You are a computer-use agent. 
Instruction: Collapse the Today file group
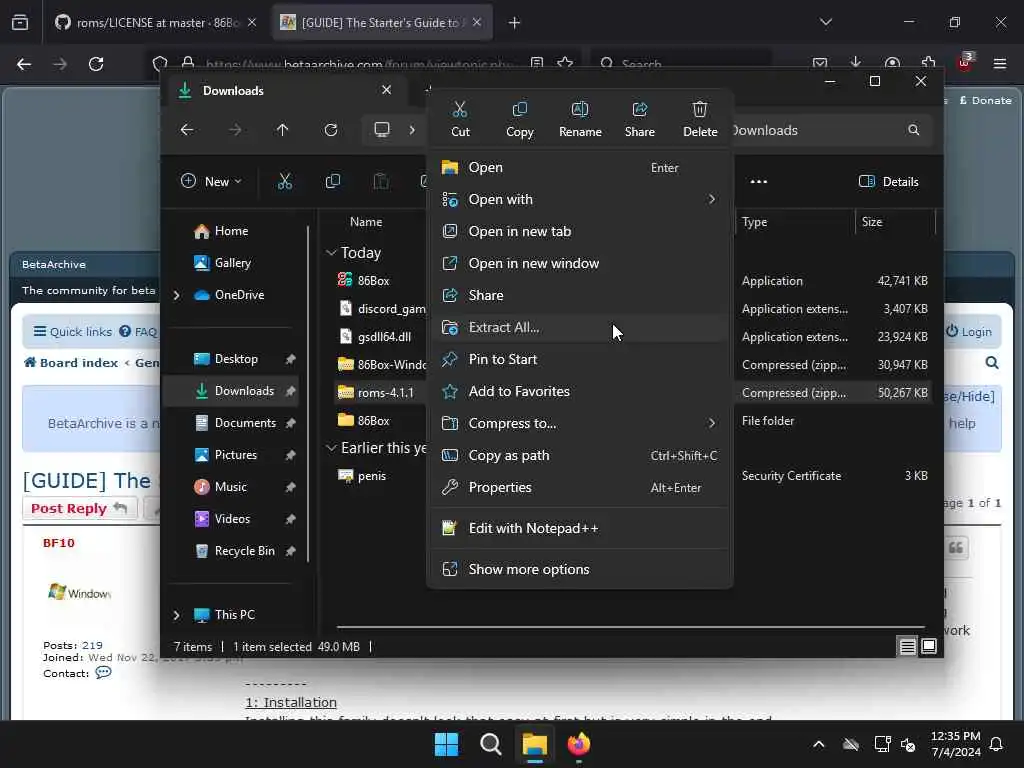click(x=331, y=253)
